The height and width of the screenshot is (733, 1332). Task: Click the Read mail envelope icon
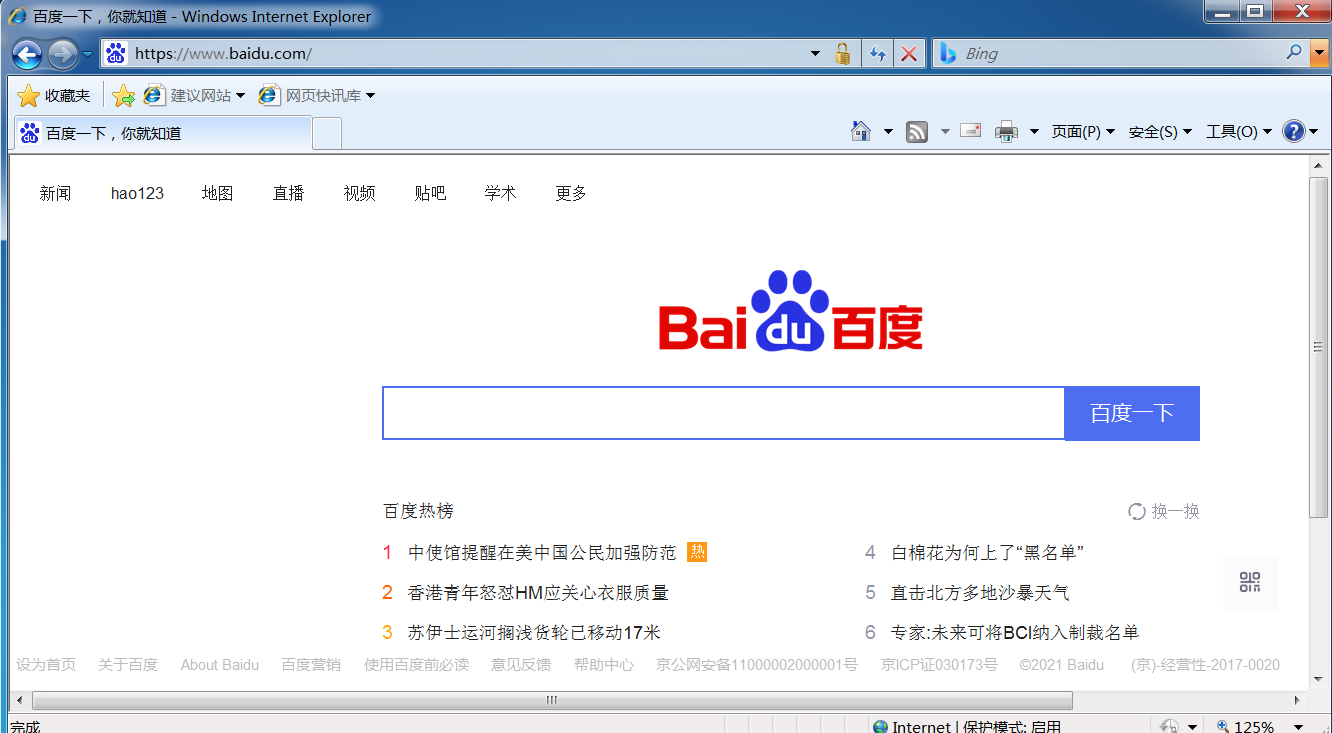pyautogui.click(x=970, y=130)
